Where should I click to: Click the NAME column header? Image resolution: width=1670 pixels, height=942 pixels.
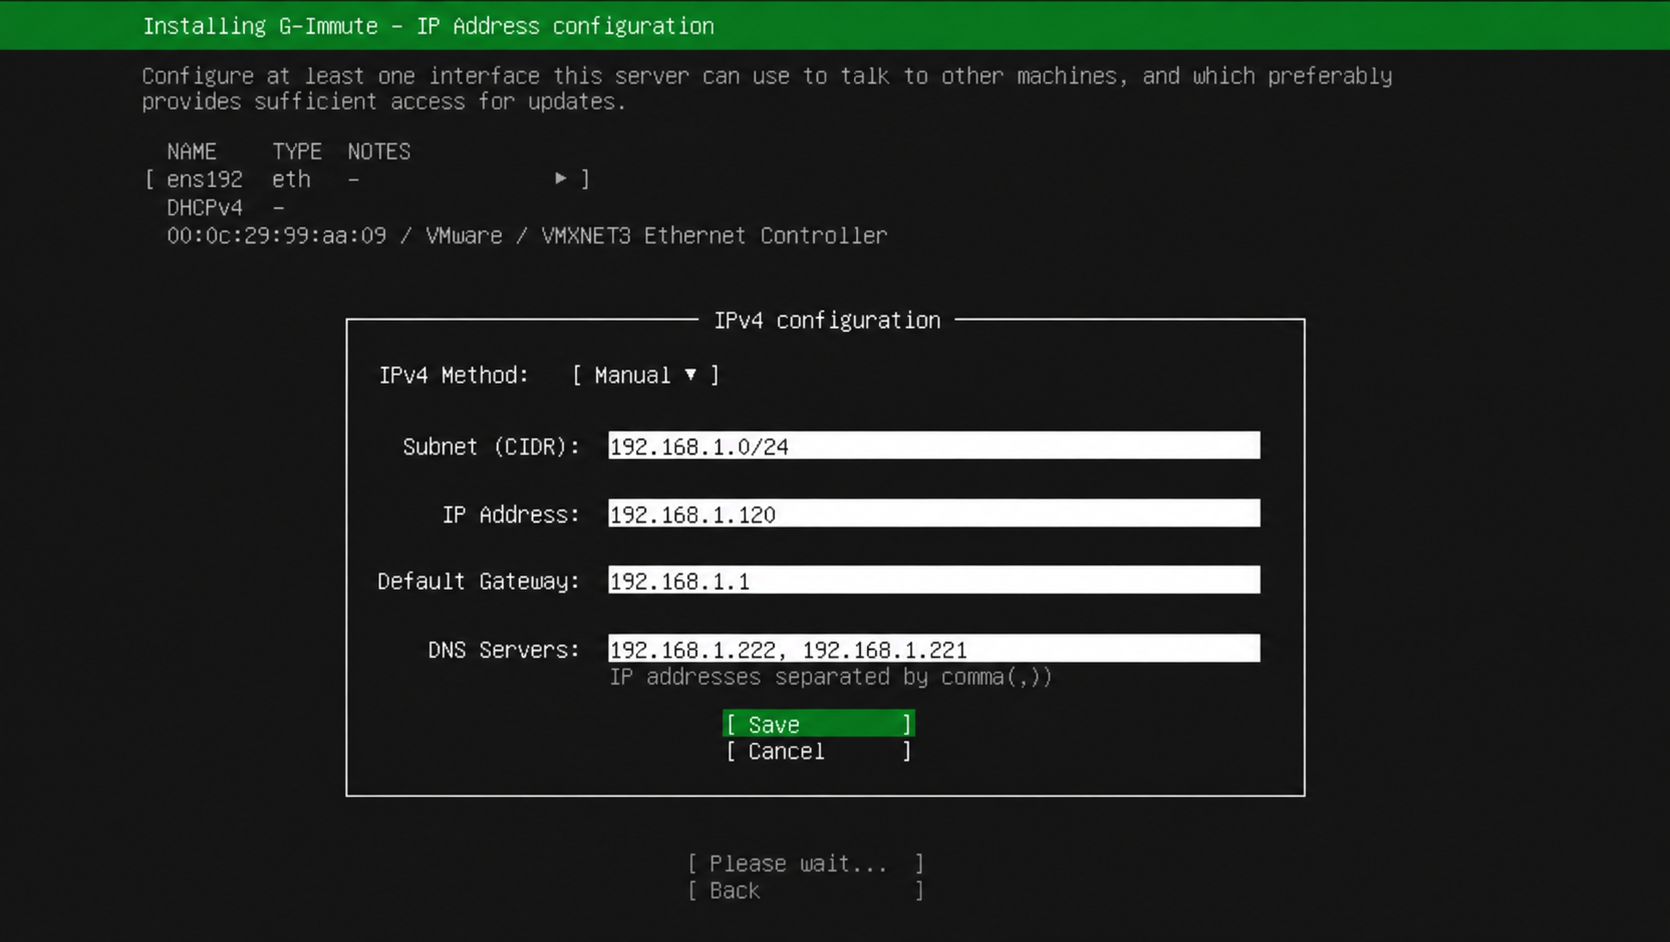coord(191,151)
